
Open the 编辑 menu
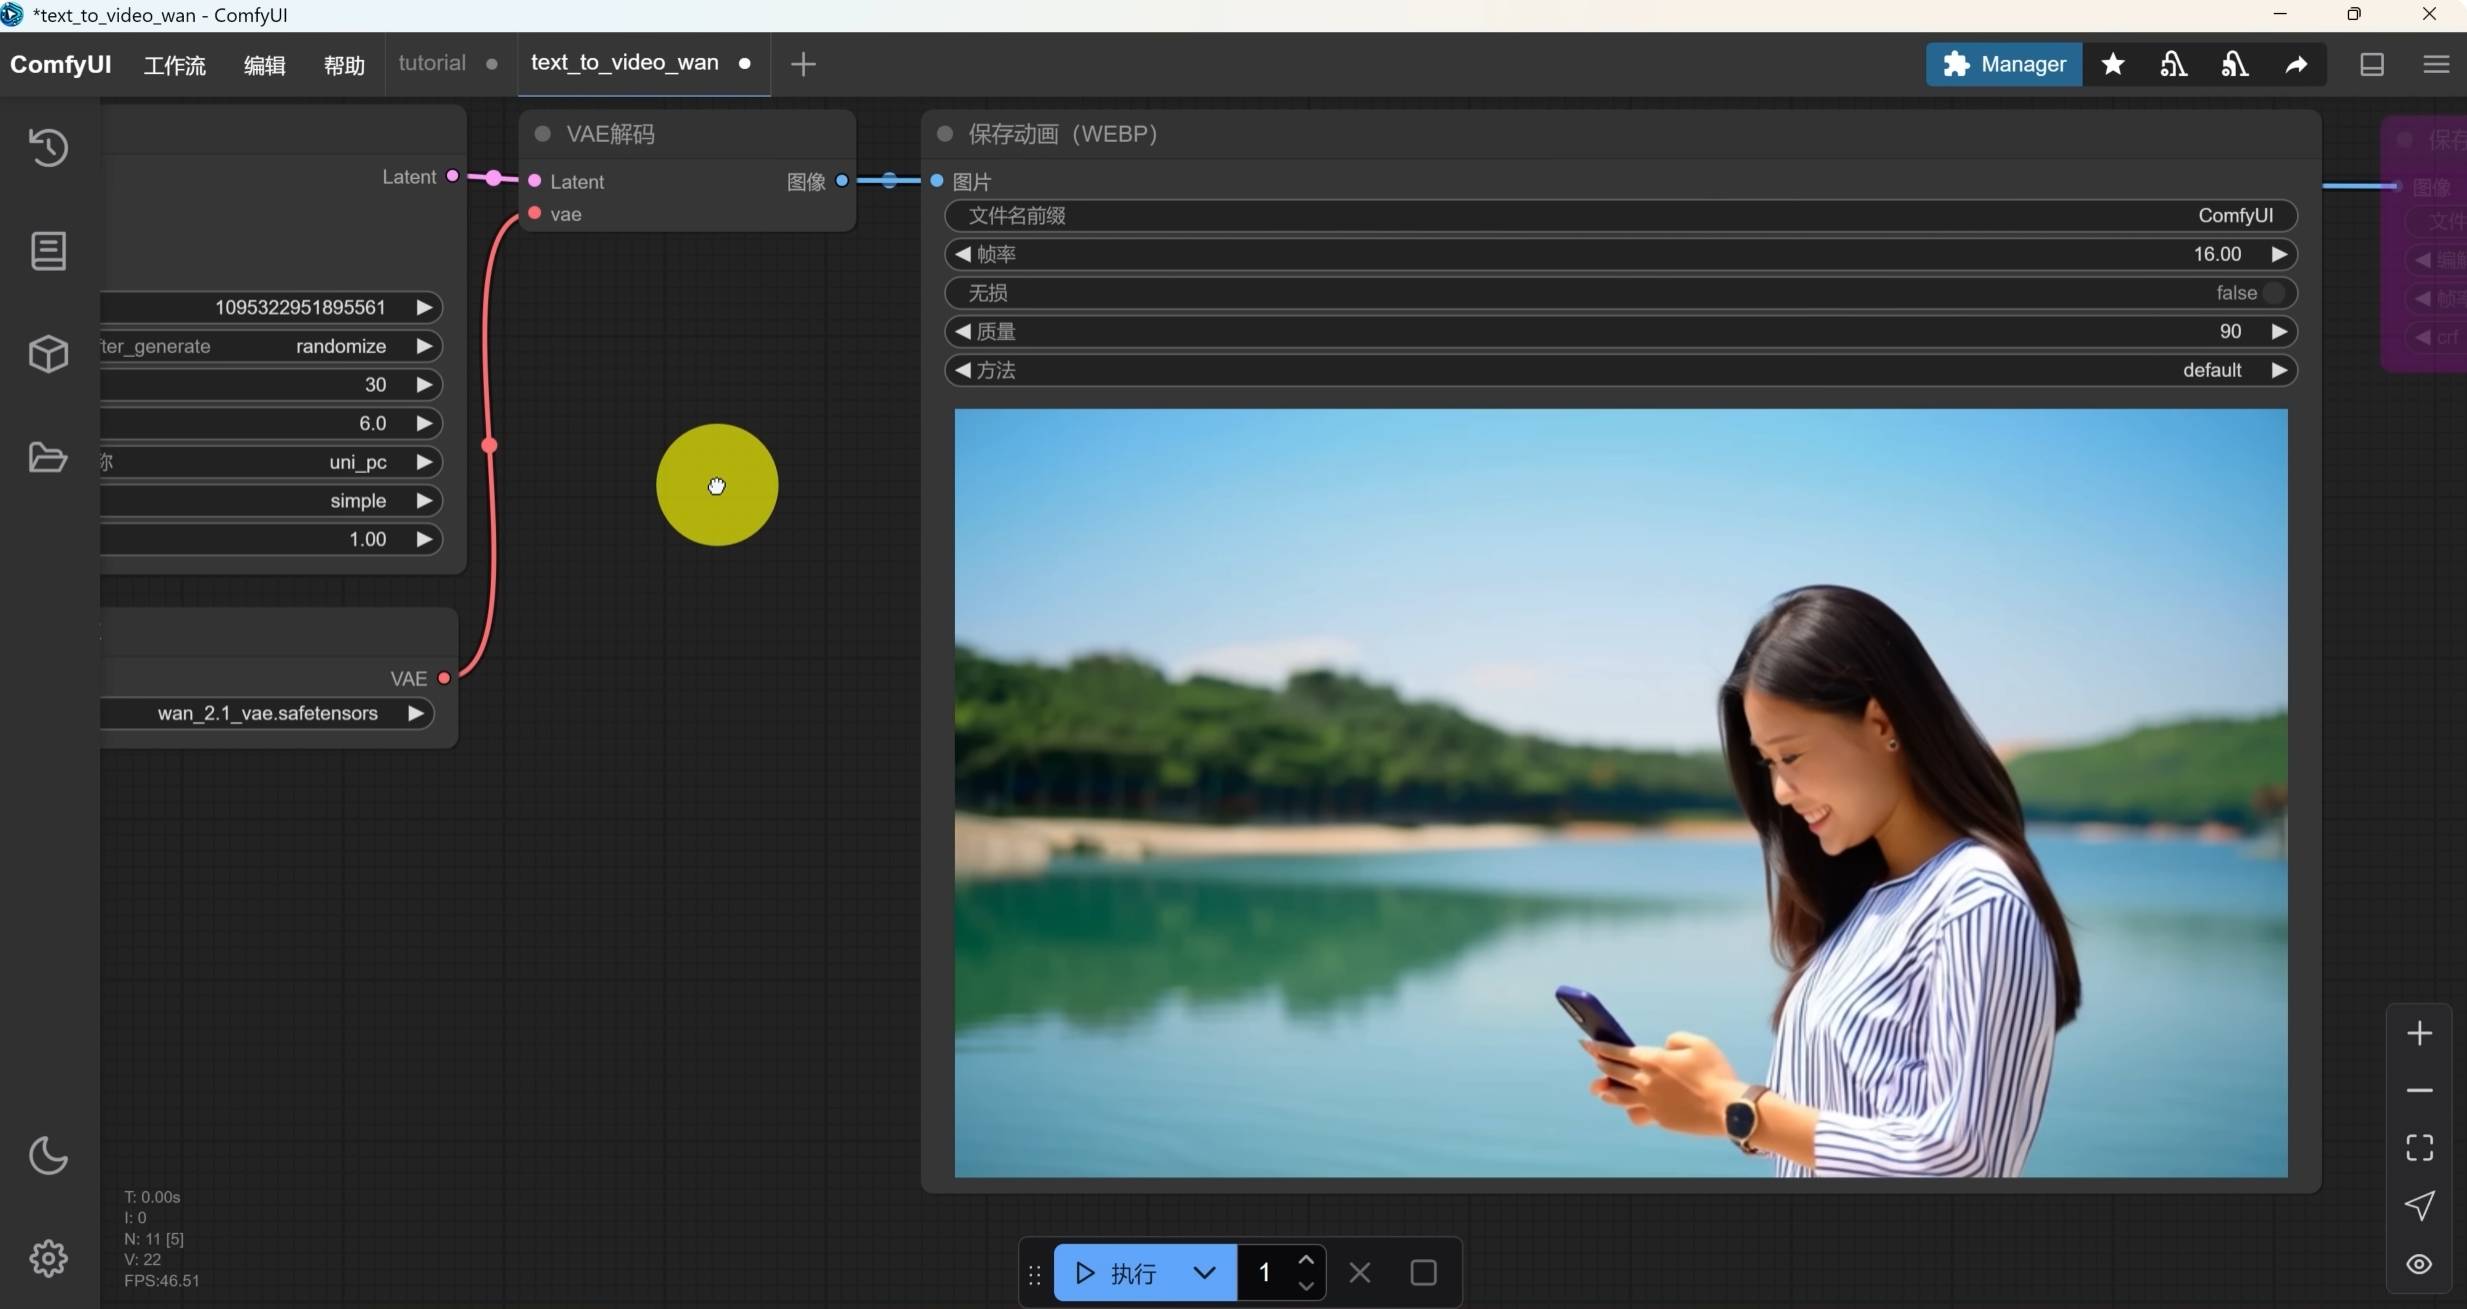pyautogui.click(x=265, y=65)
